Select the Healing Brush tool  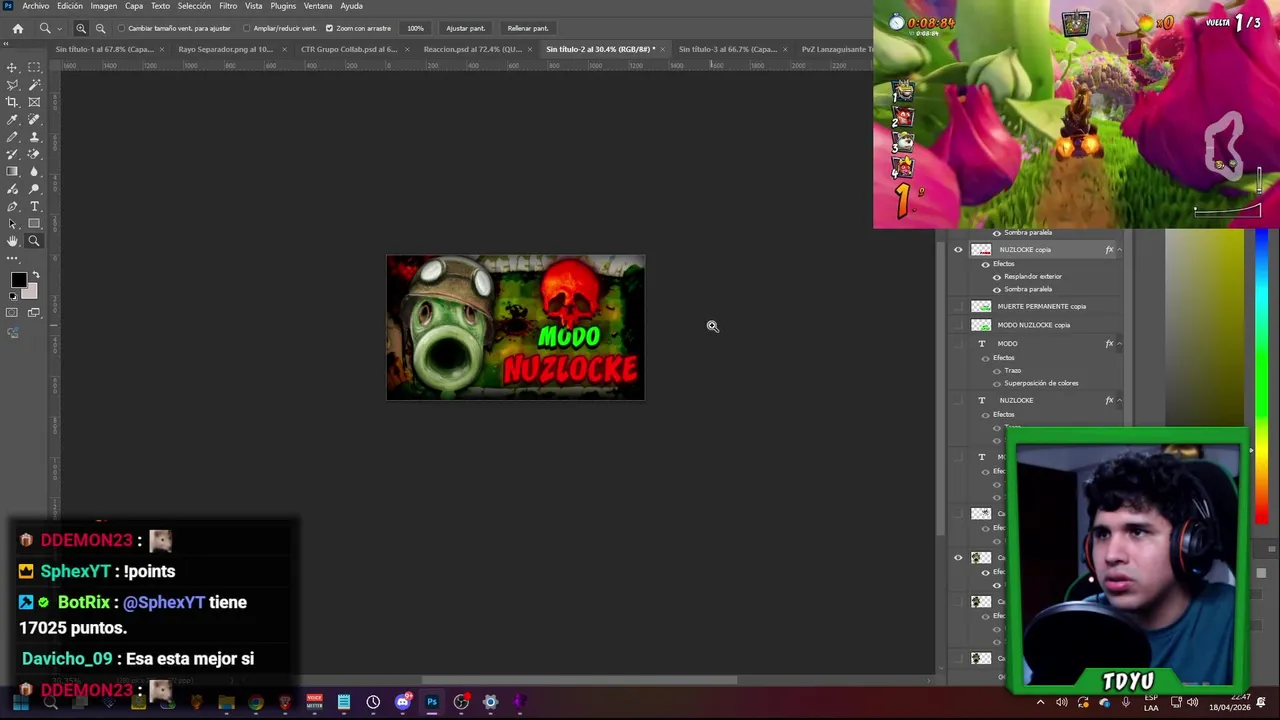click(x=34, y=119)
